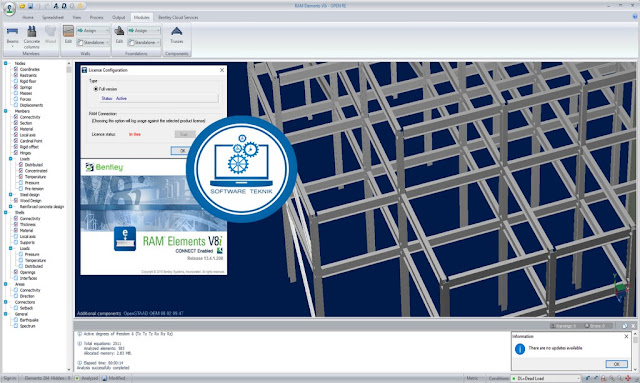Toggle the Coordinates checkbox under Nodes
640x383 pixels.
(x=16, y=69)
